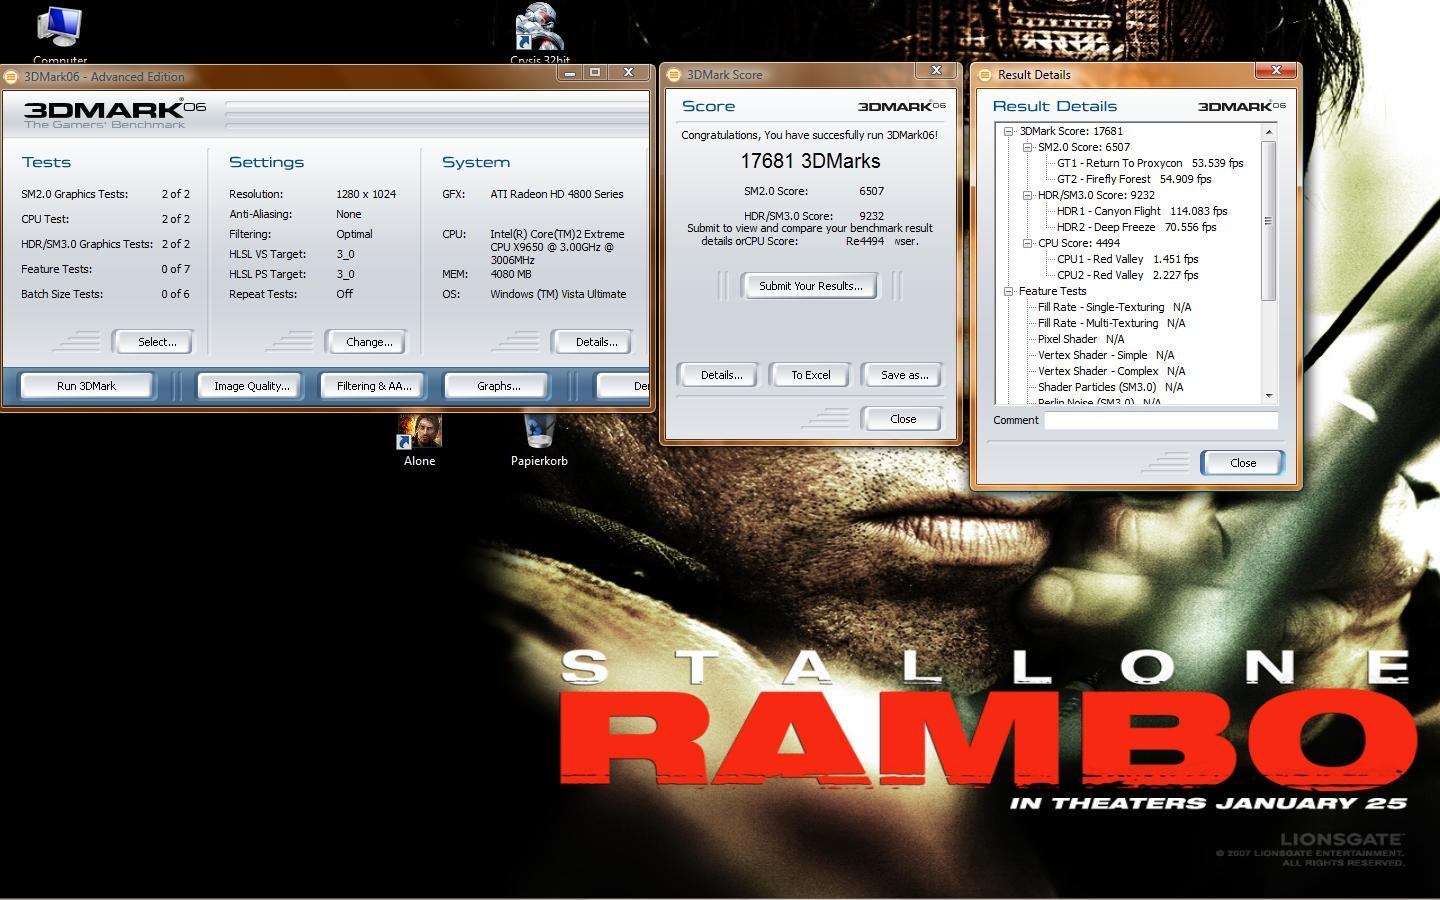Click Change button under Settings

pyautogui.click(x=369, y=342)
